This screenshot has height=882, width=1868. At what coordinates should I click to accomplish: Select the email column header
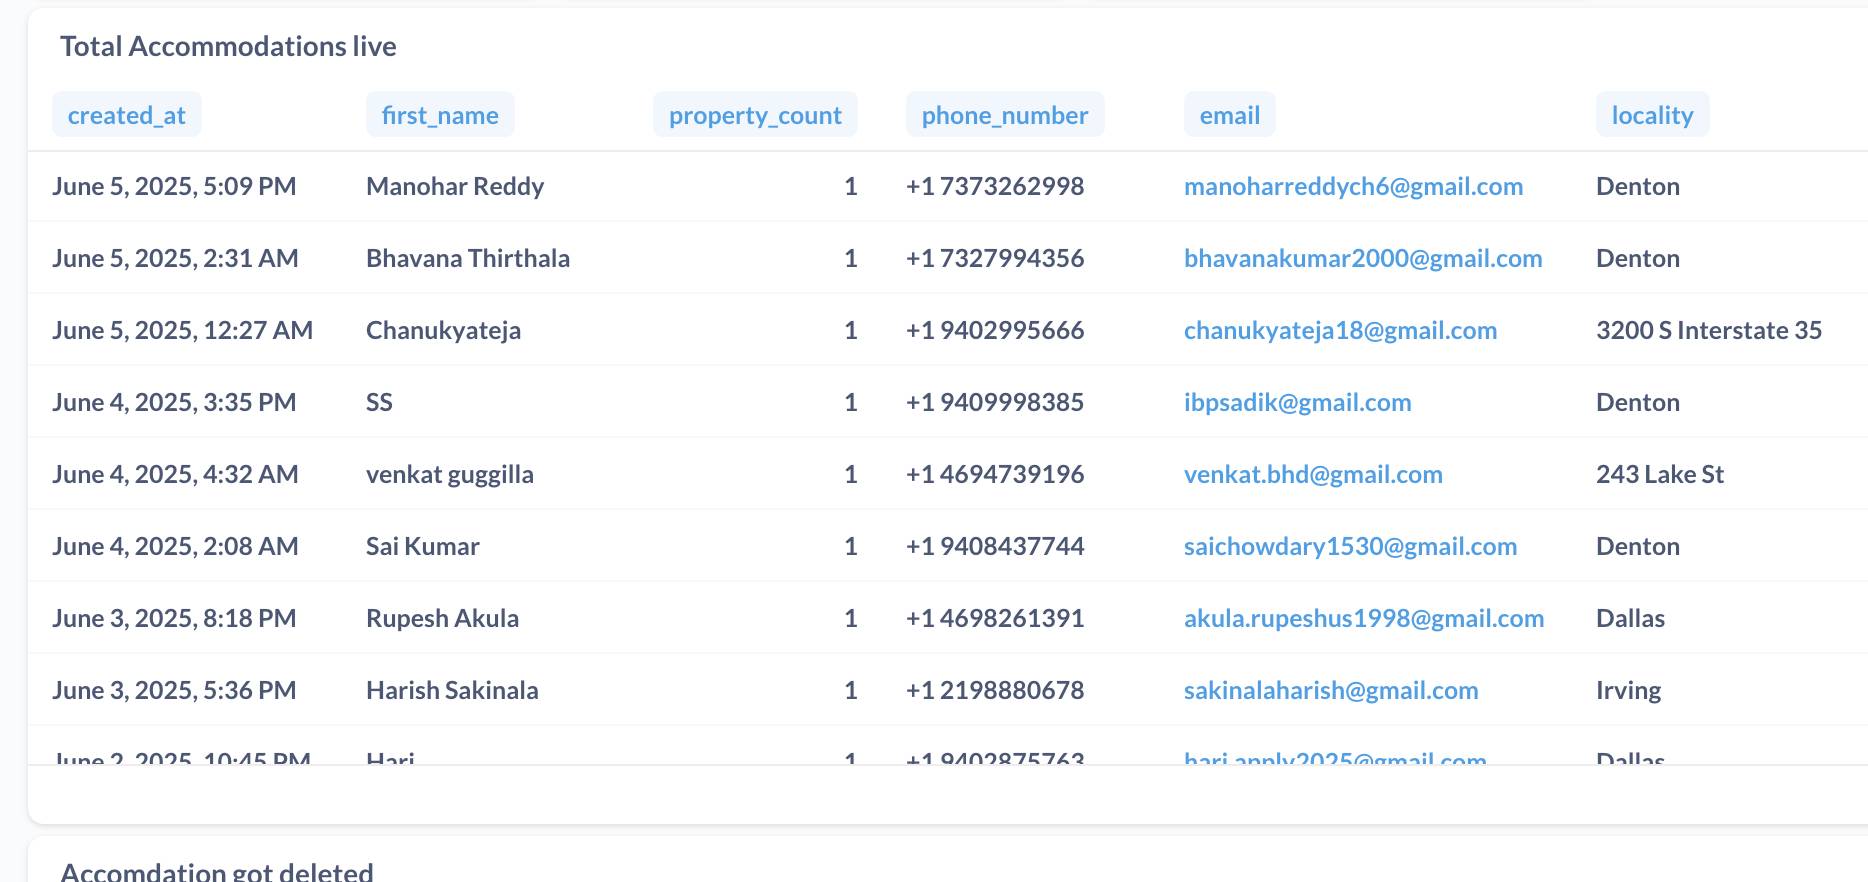click(1229, 115)
